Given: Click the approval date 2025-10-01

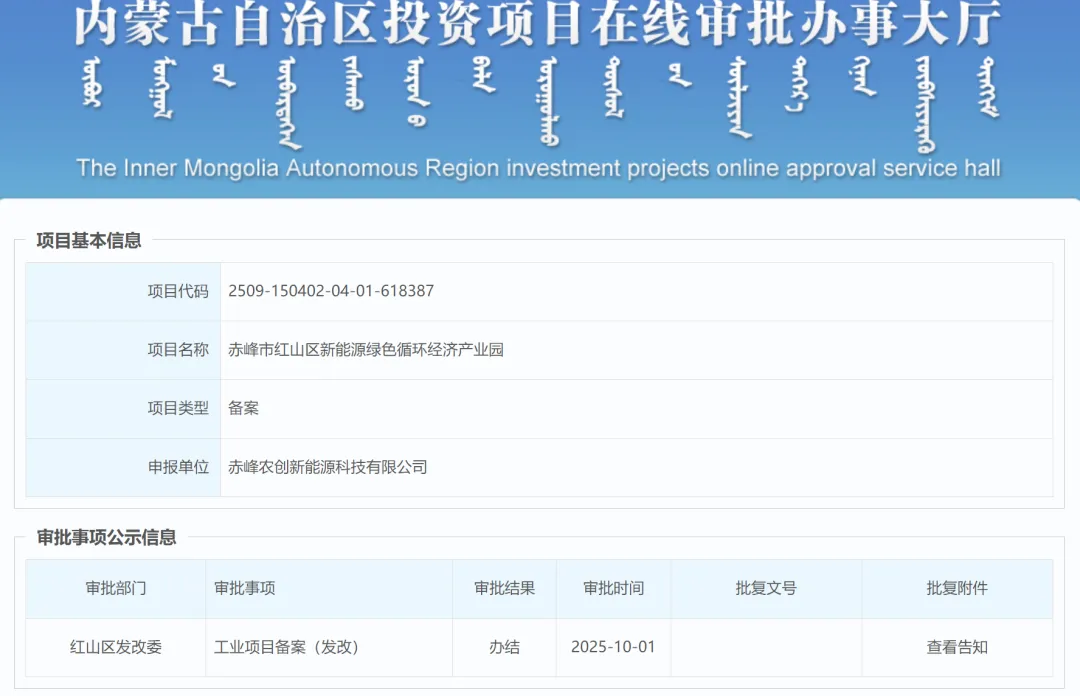Looking at the screenshot, I should coord(613,646).
